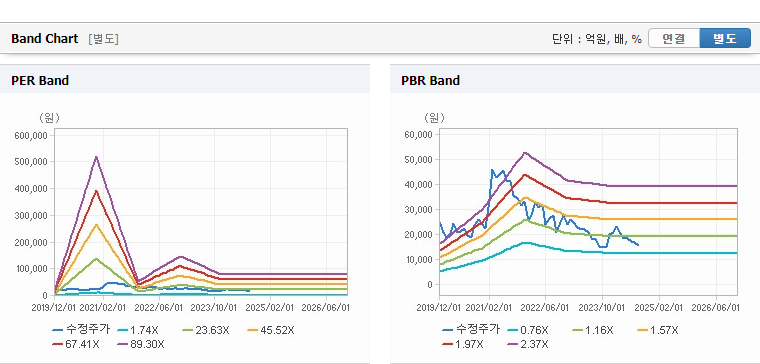This screenshot has width=760, height=364.
Task: Click the 100,000 axis label in PER chart
Action: coord(32,269)
